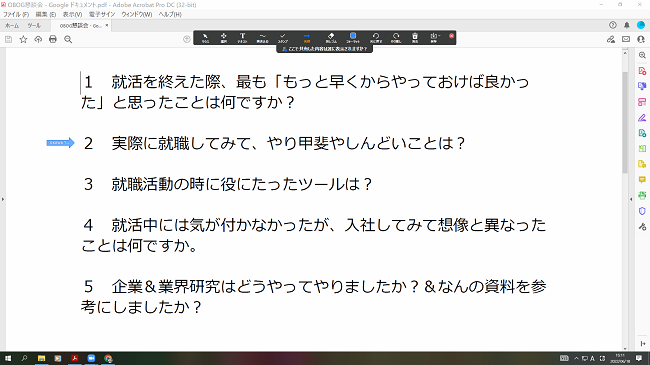The image size is (650, 365).
Task: Click the print icon in Acrobat toolbar
Action: click(53, 39)
